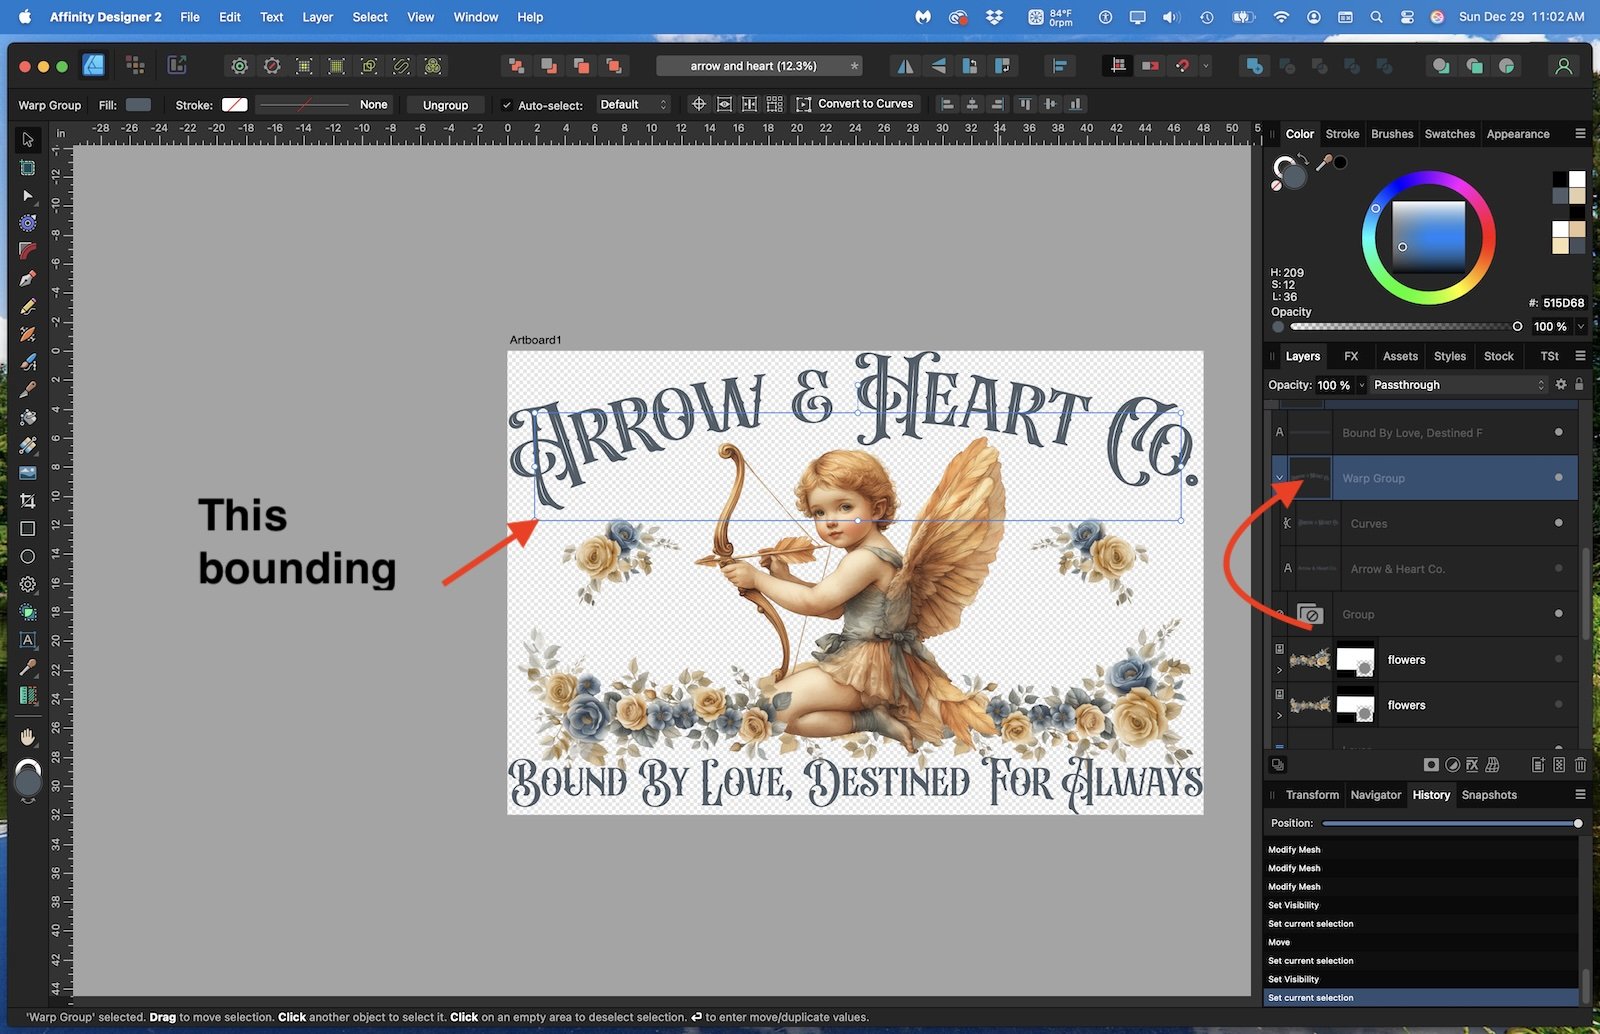Switch to the Designer persona icon

93,66
